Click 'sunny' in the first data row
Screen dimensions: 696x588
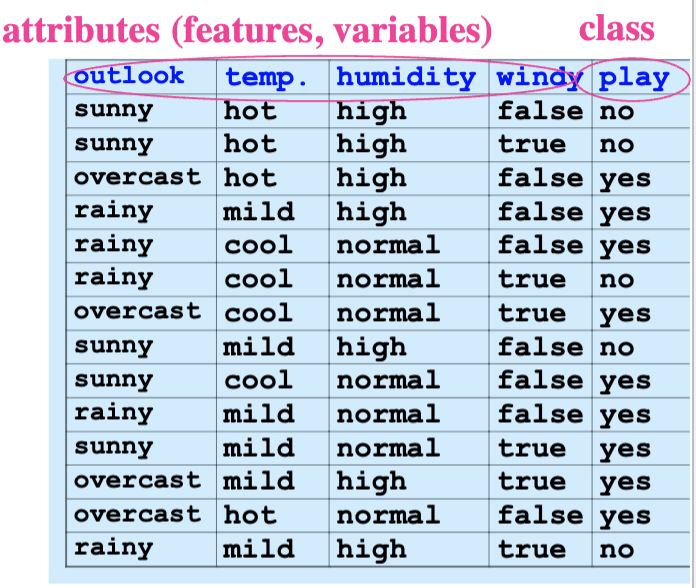(x=114, y=110)
